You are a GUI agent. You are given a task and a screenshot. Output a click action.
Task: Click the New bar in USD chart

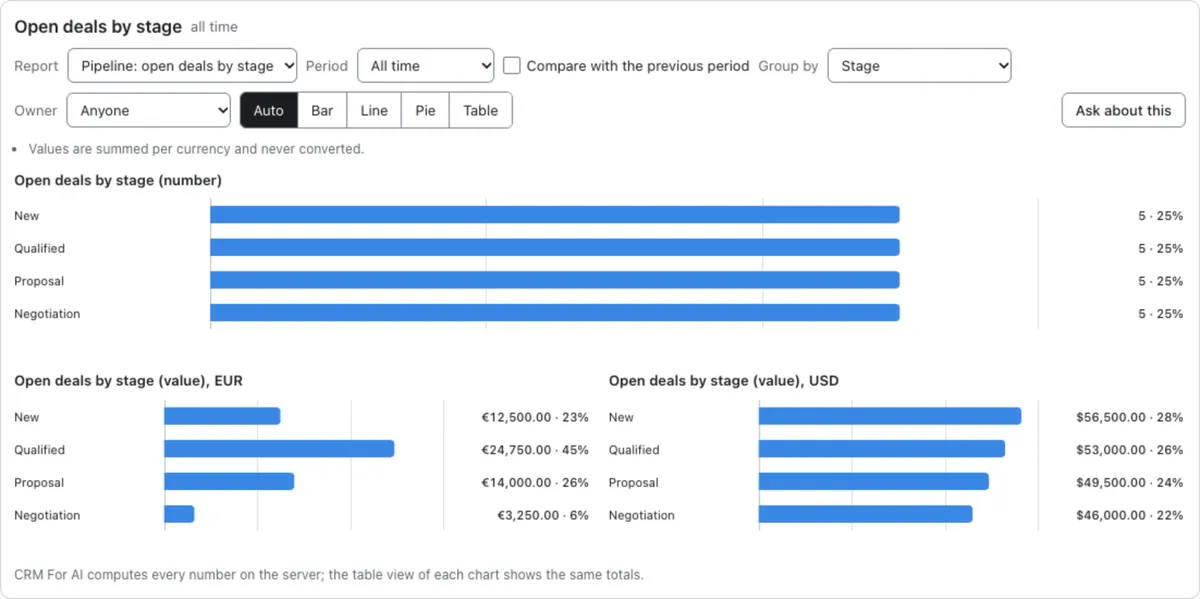890,416
